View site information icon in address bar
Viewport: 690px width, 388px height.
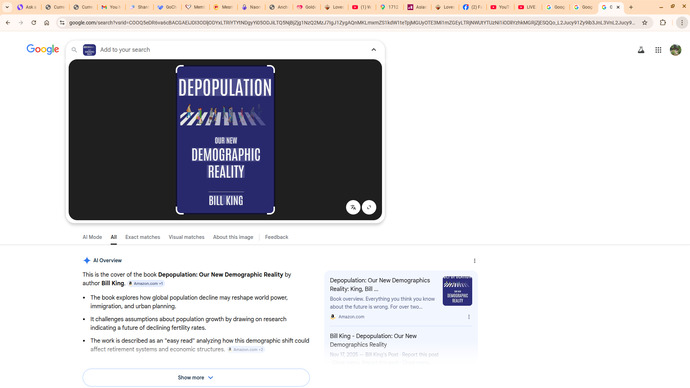(62, 22)
